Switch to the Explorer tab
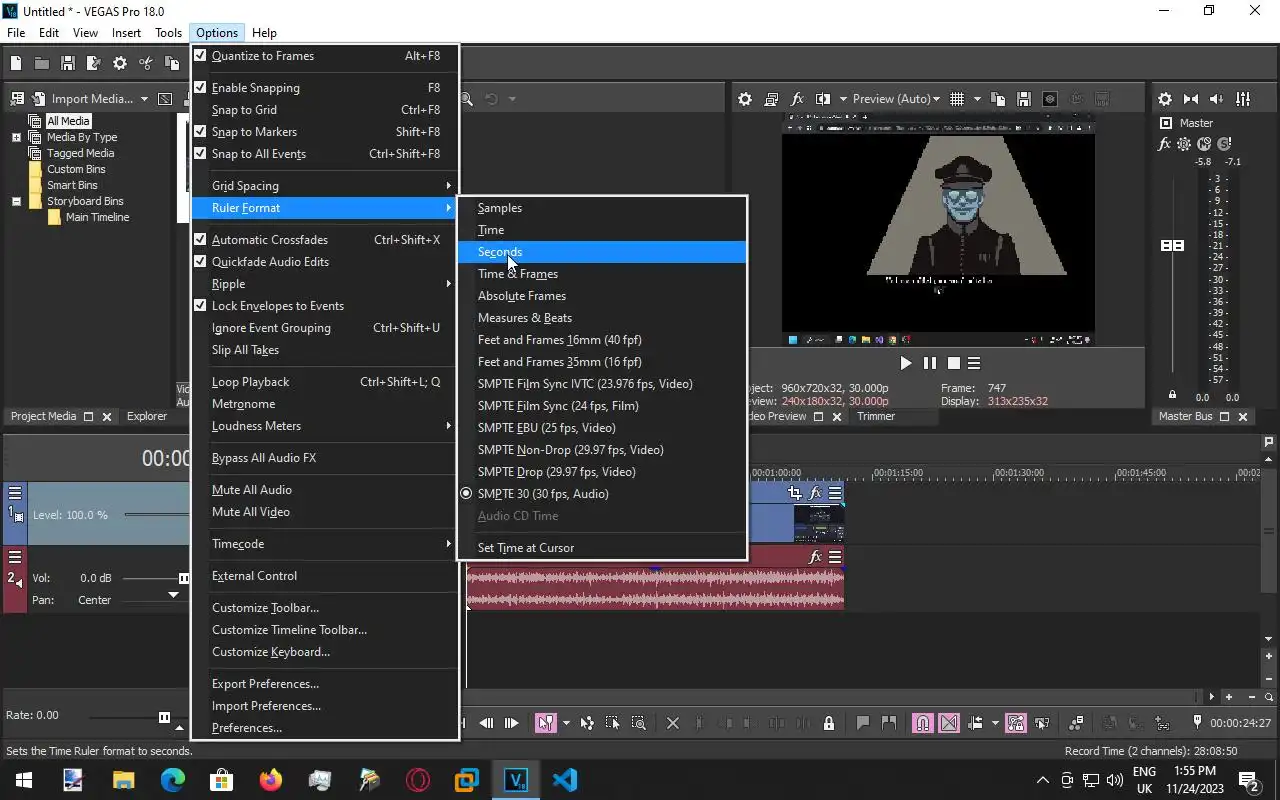The height and width of the screenshot is (800, 1280). pyautogui.click(x=147, y=416)
